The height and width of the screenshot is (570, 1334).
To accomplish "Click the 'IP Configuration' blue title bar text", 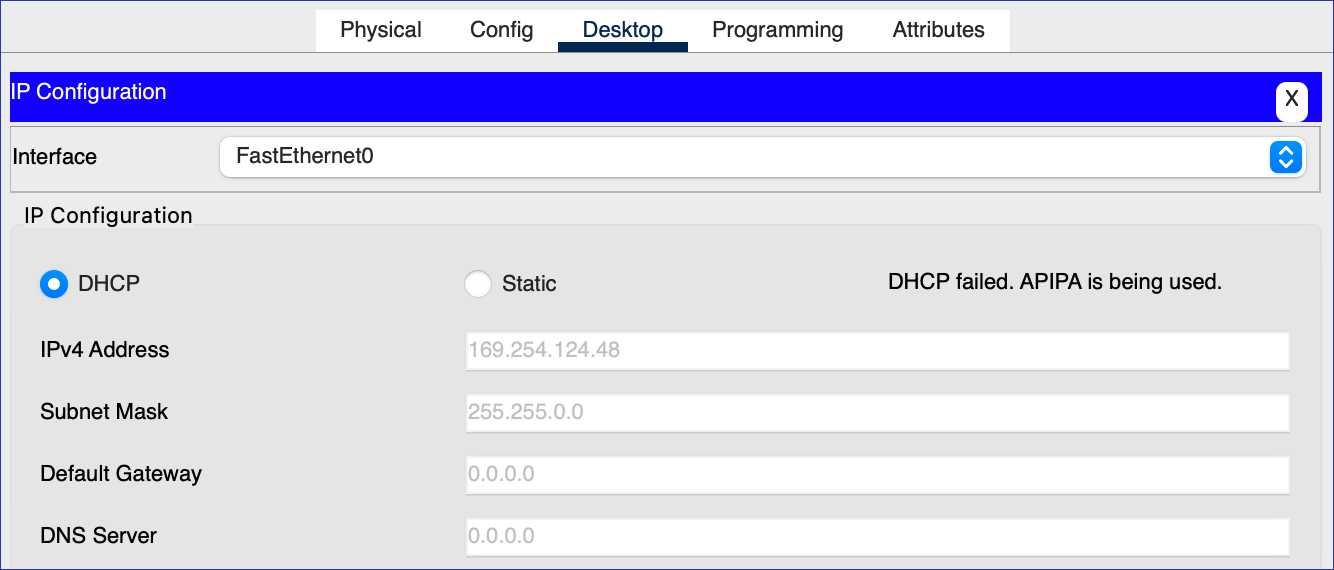I will pyautogui.click(x=88, y=92).
